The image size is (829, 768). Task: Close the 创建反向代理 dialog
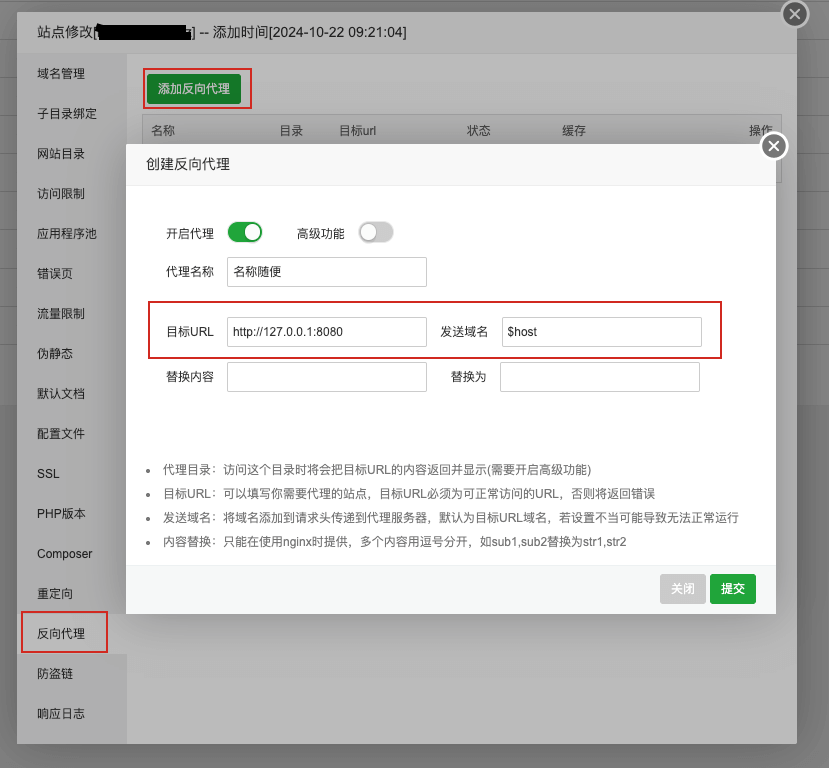point(774,147)
